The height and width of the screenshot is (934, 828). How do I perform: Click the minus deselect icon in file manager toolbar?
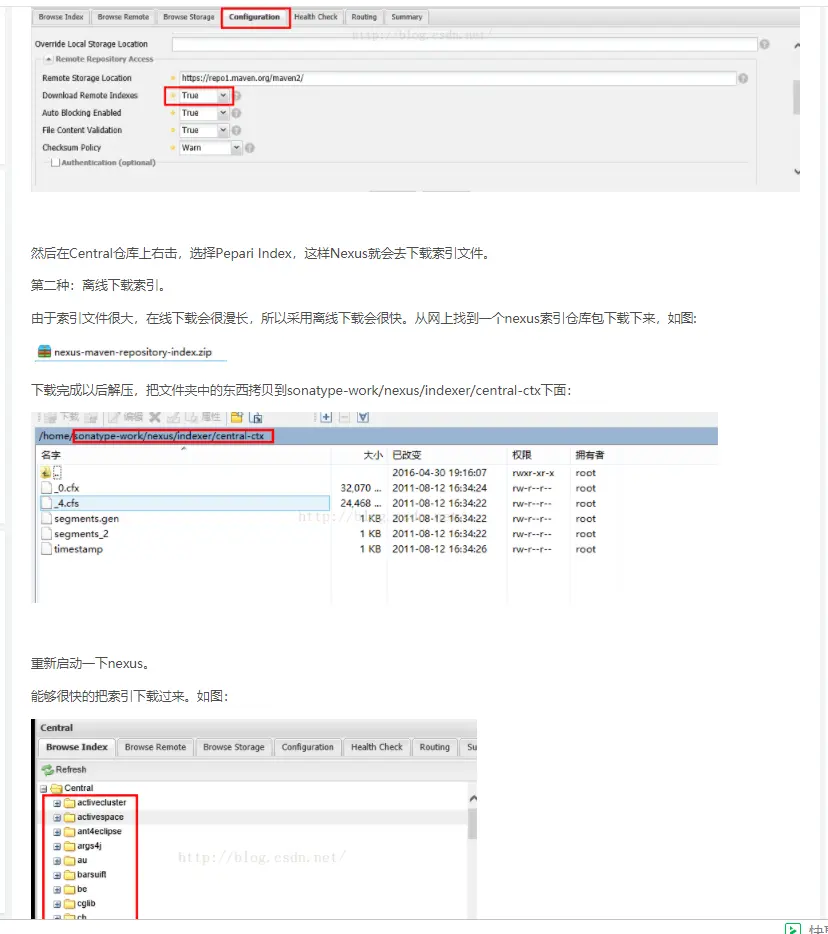point(344,417)
